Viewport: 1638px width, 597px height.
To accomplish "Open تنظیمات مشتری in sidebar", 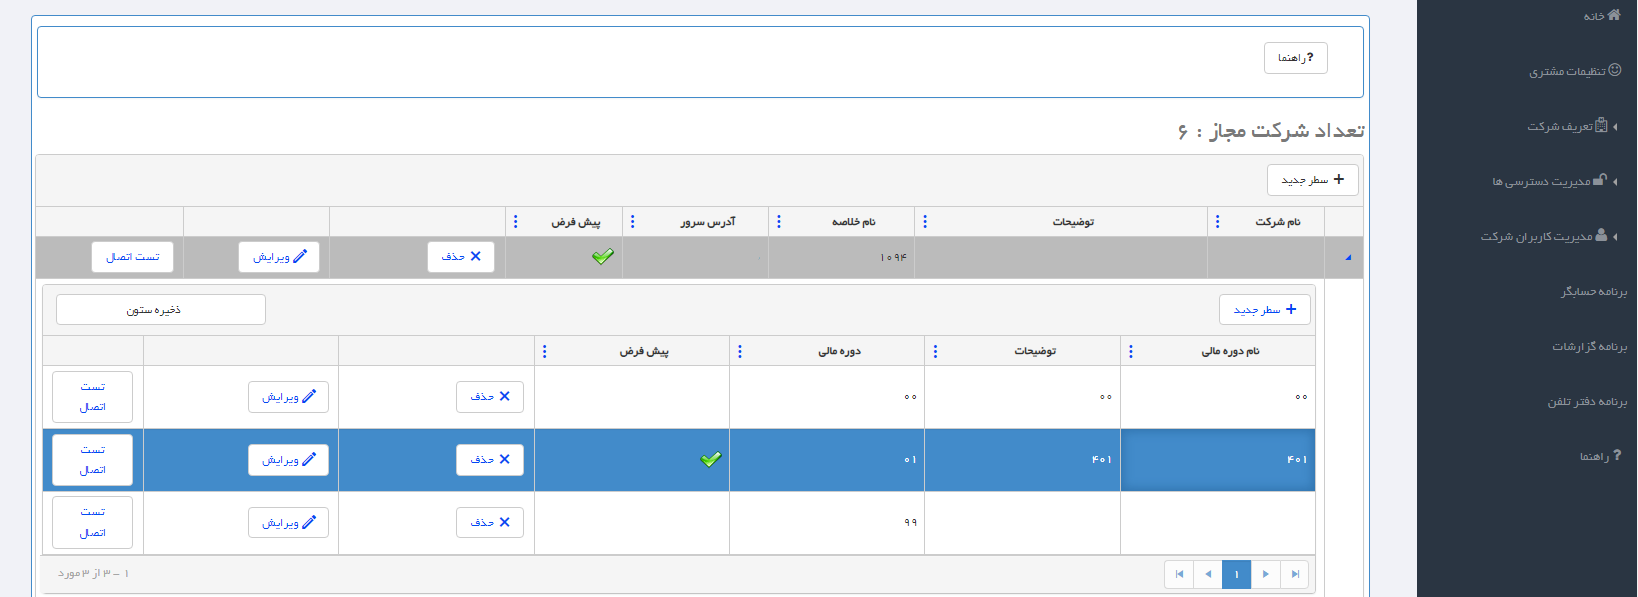I will [x=1574, y=71].
